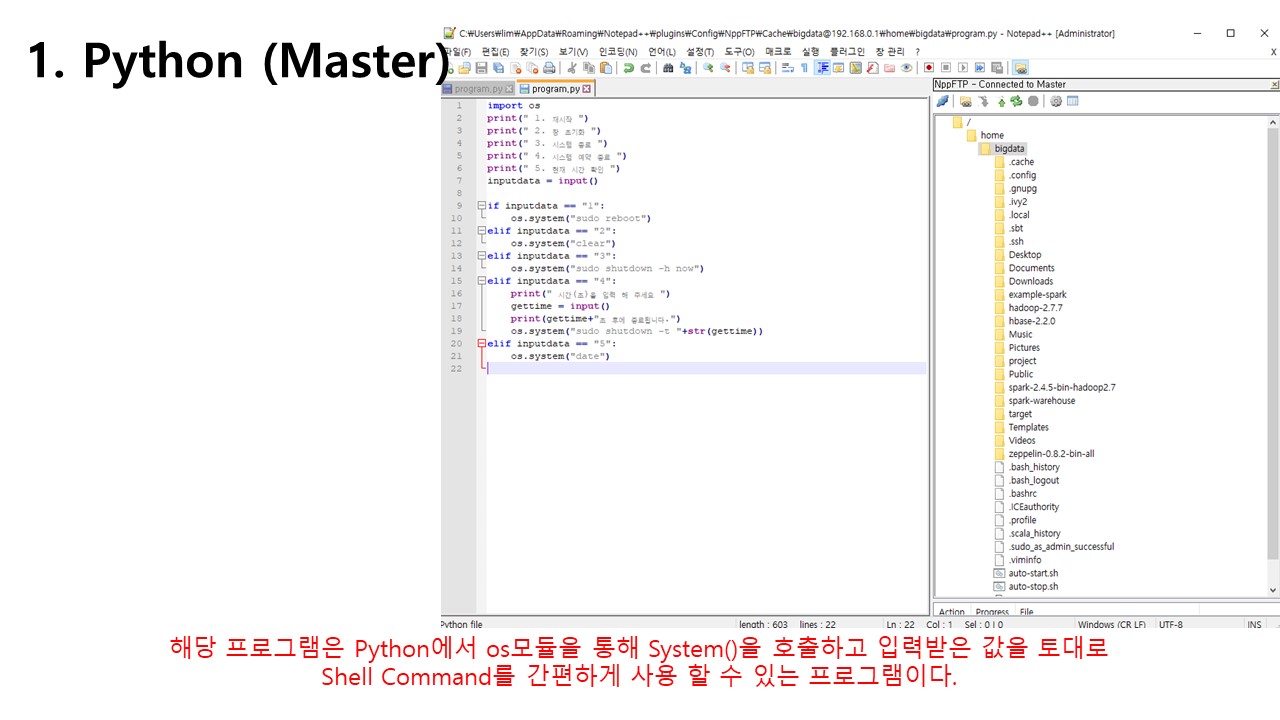Click NppFTP upload file green arrow

tap(1001, 101)
